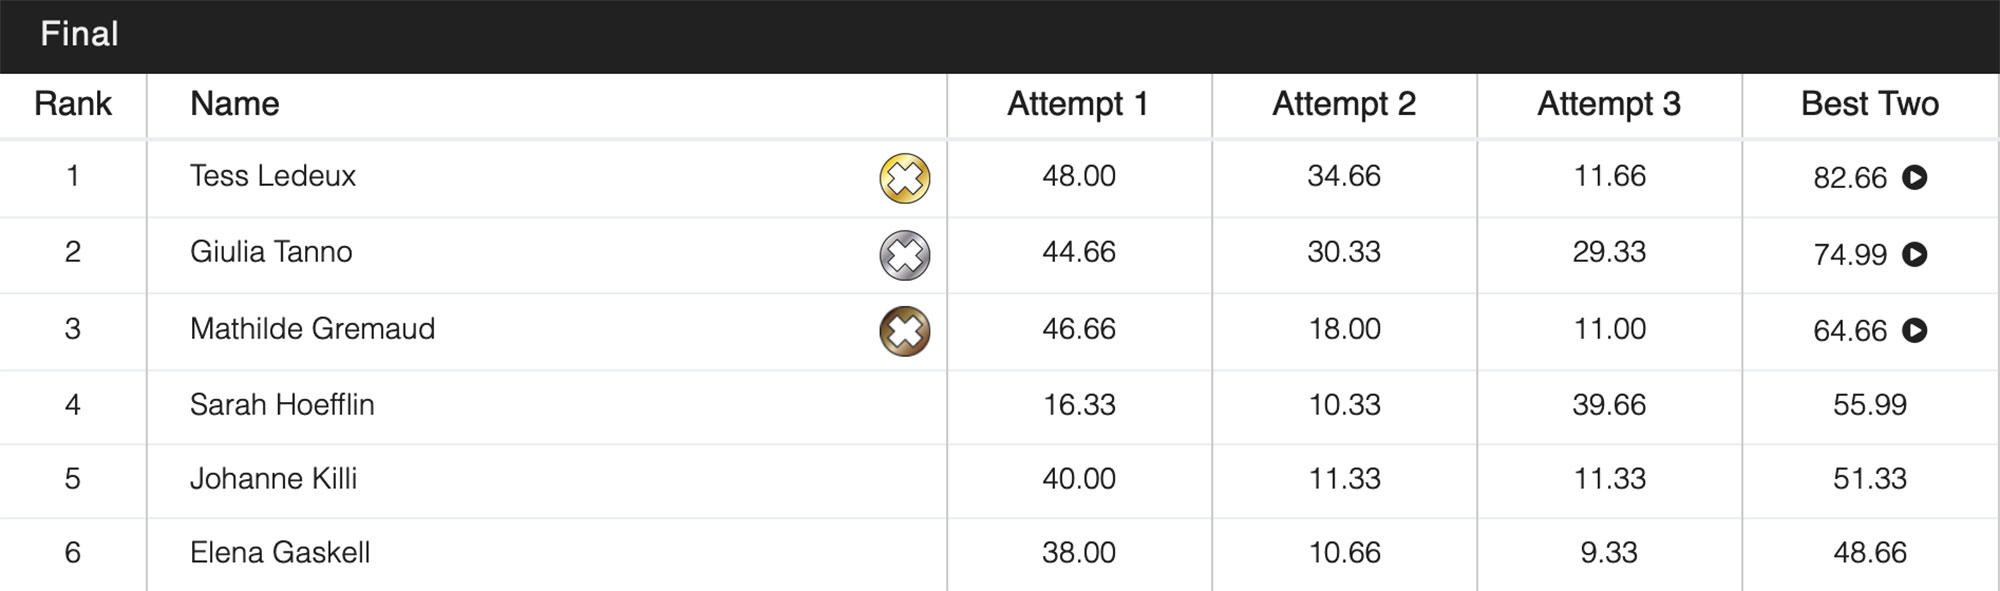
Task: Click Mathilde Gremaud's name
Action: 312,329
